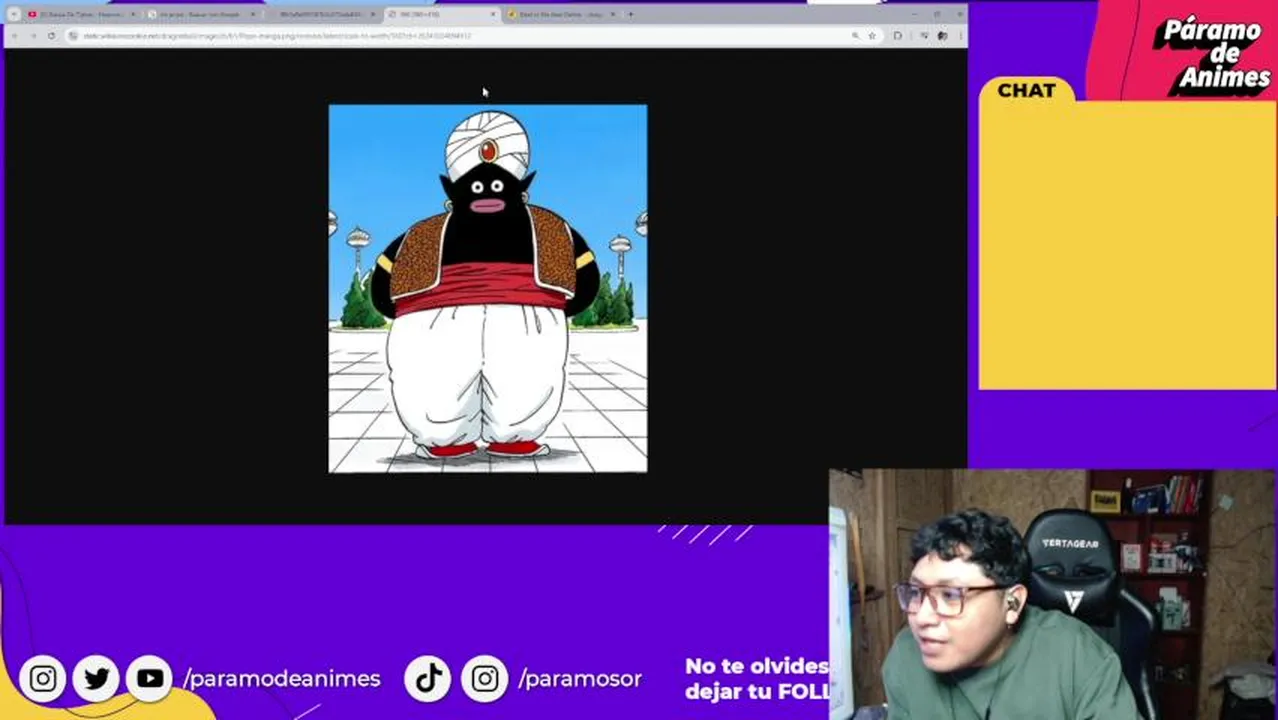This screenshot has width=1278, height=720.
Task: Open a new browser tab
Action: (x=630, y=15)
